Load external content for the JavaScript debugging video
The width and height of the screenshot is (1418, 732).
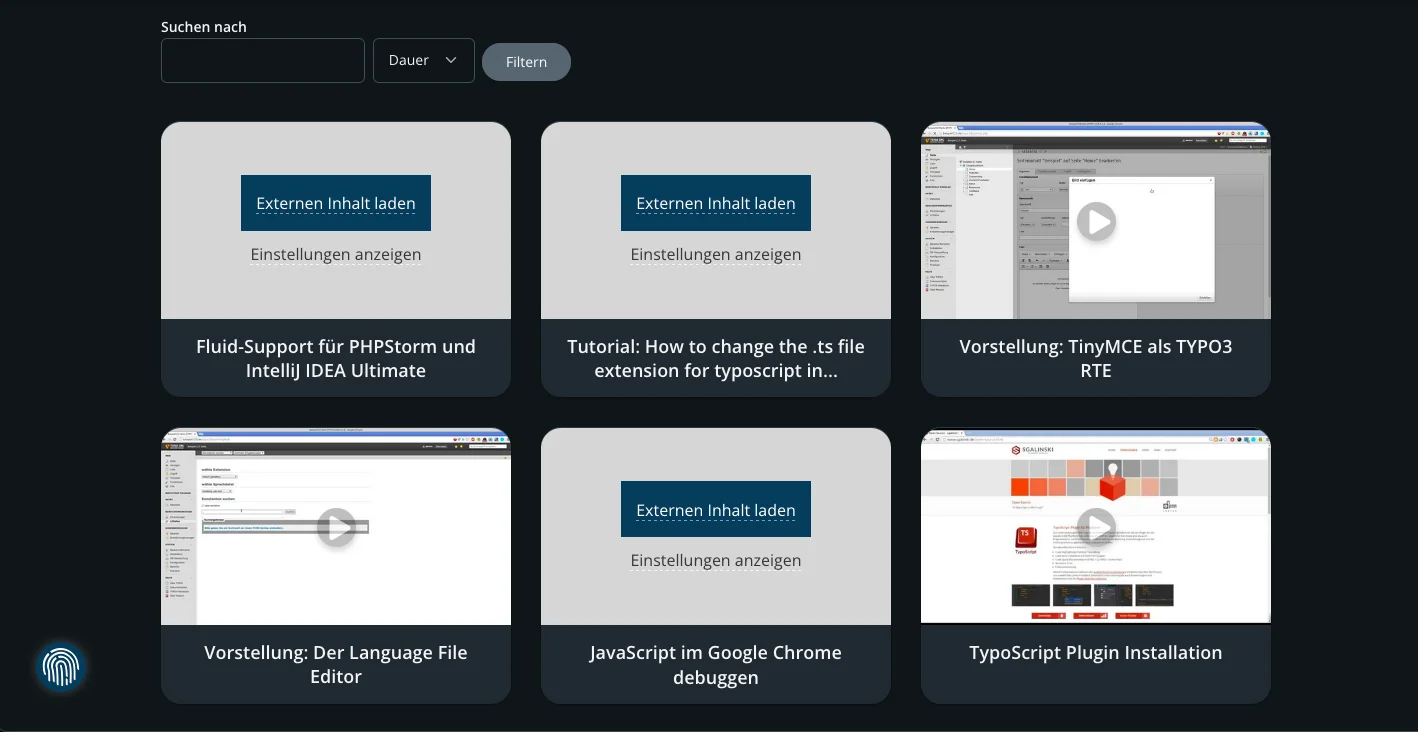click(x=716, y=509)
